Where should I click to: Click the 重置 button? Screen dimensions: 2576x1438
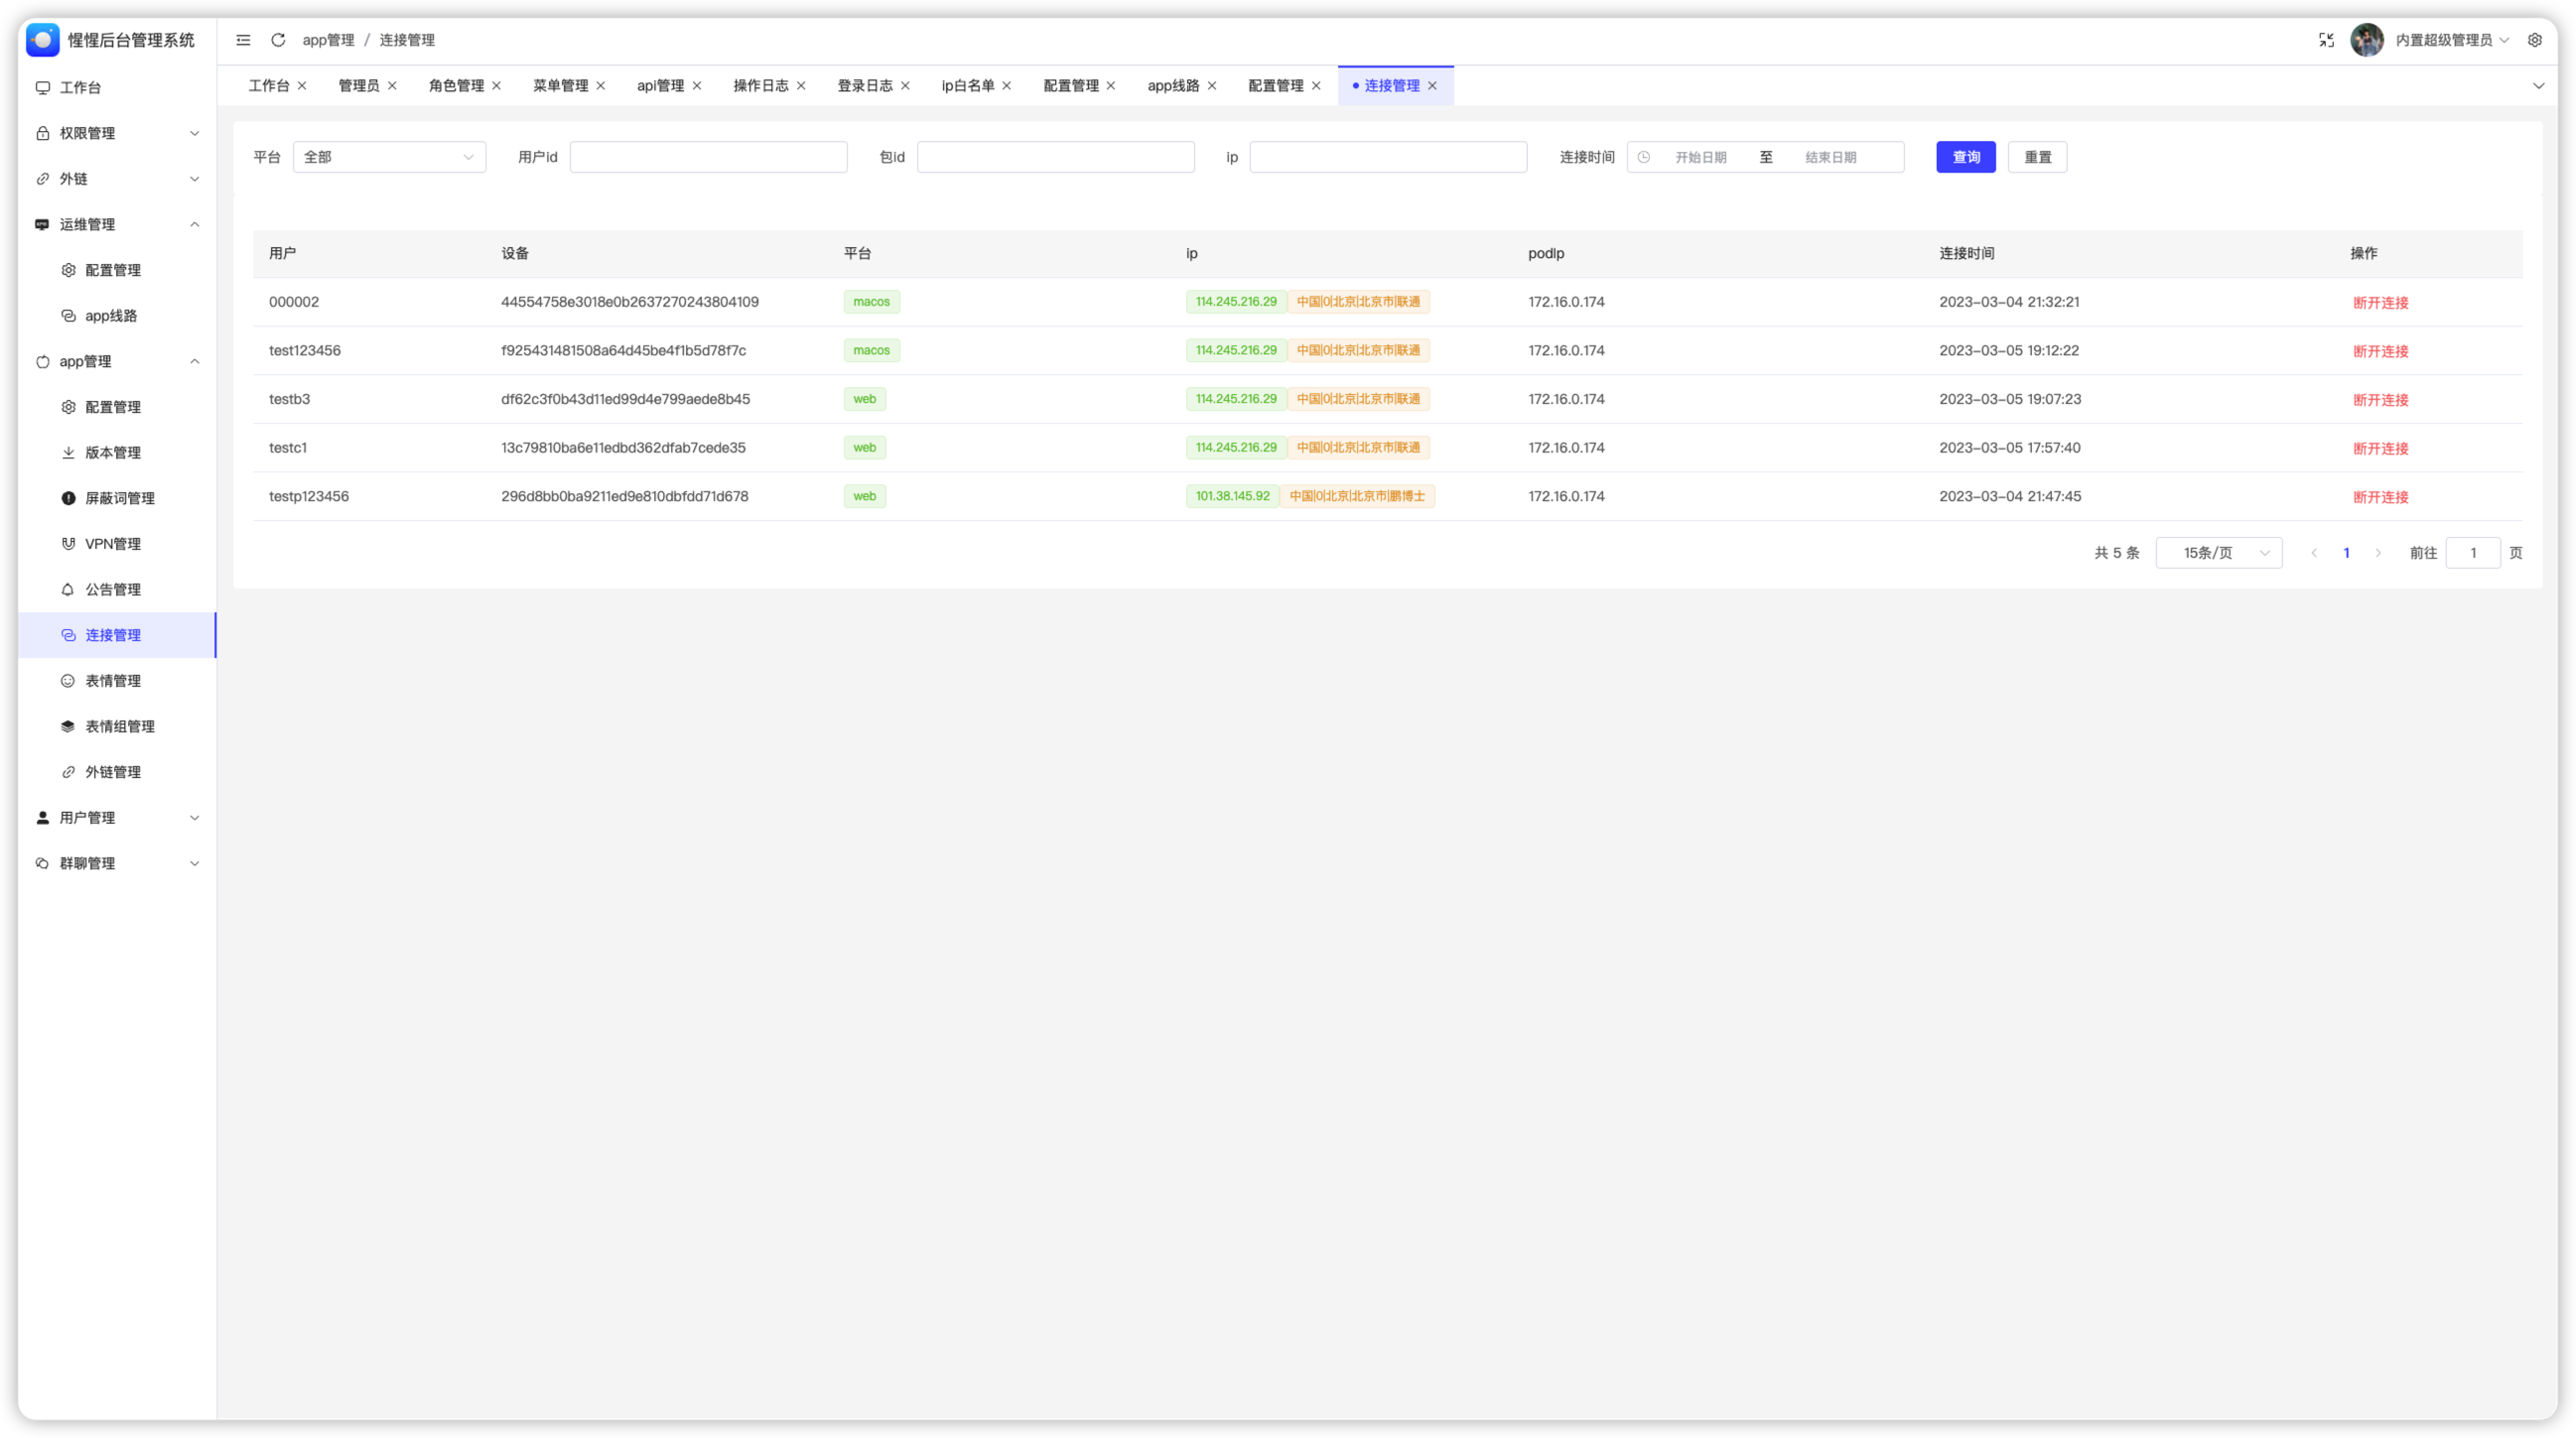[2037, 157]
